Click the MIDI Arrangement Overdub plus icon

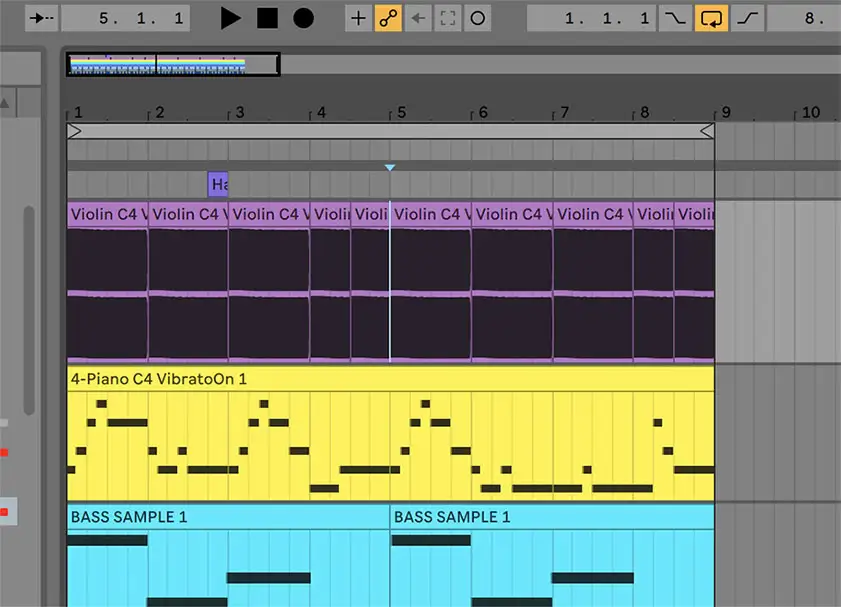(358, 18)
